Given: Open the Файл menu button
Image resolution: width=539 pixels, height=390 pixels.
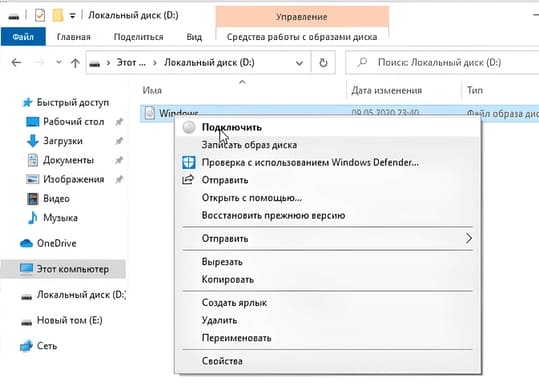Looking at the screenshot, I should pos(23,36).
